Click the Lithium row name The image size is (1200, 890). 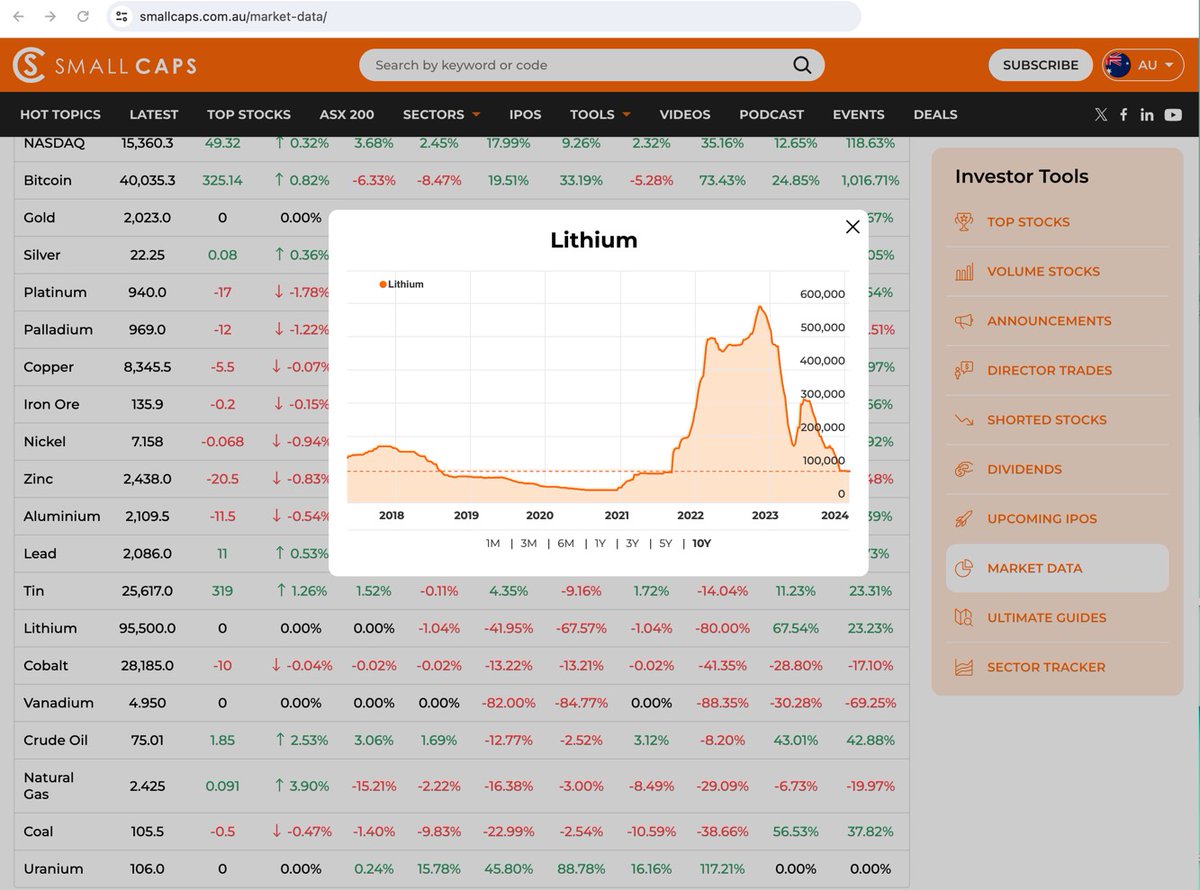click(50, 628)
